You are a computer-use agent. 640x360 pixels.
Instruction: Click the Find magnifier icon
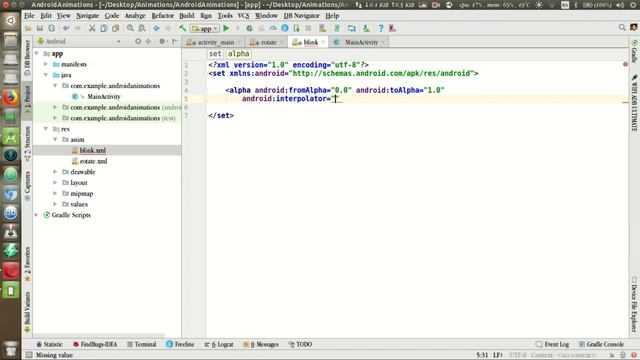pos(130,28)
